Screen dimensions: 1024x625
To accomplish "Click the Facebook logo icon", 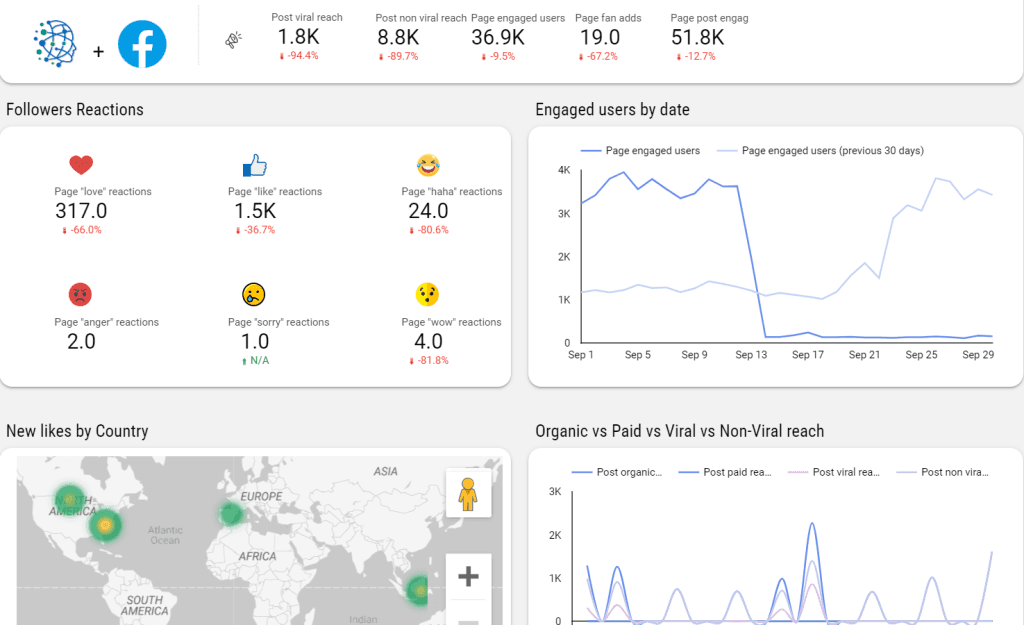I will coord(142,44).
